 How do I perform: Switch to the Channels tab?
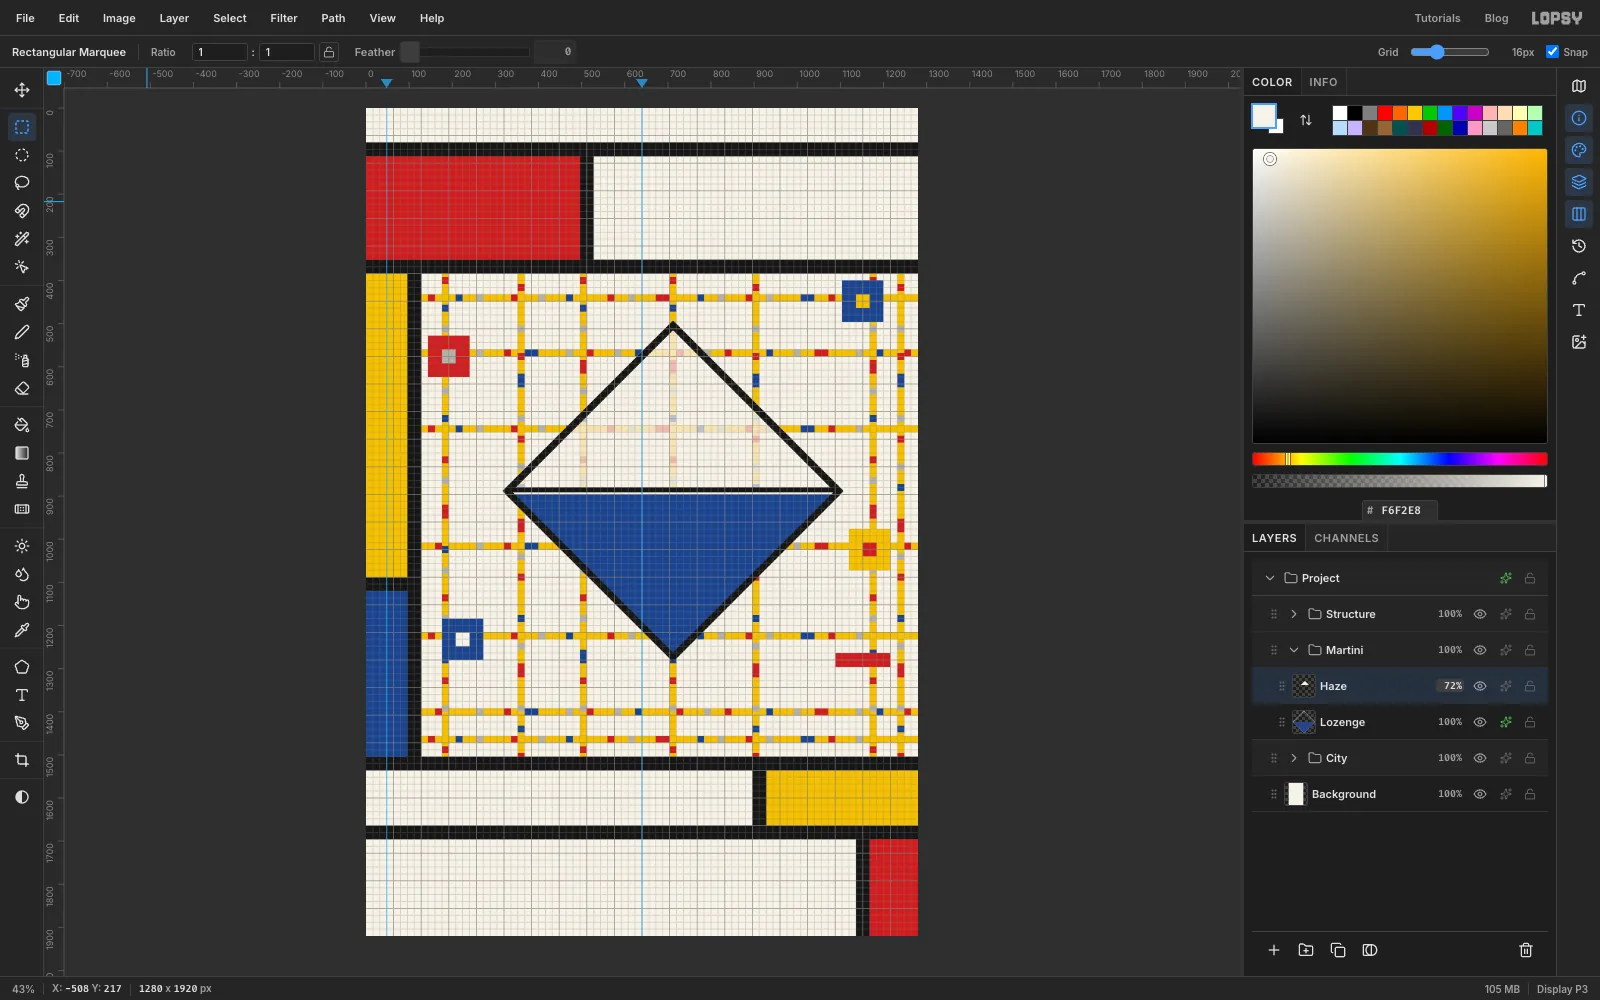1346,538
